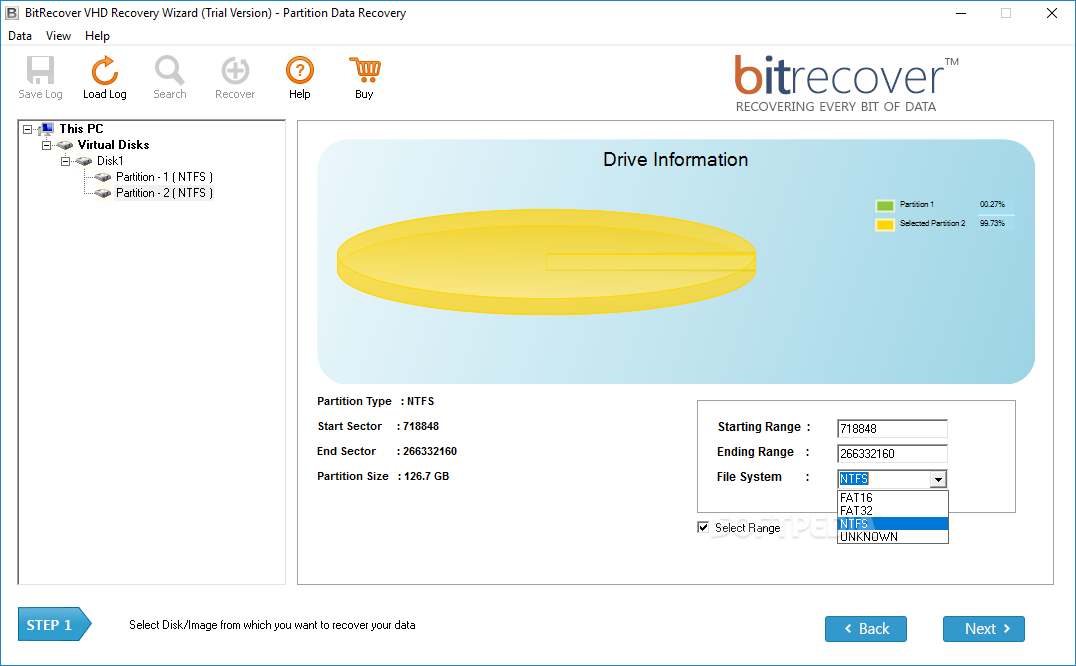
Task: Click the bitrecover logo
Action: point(846,83)
